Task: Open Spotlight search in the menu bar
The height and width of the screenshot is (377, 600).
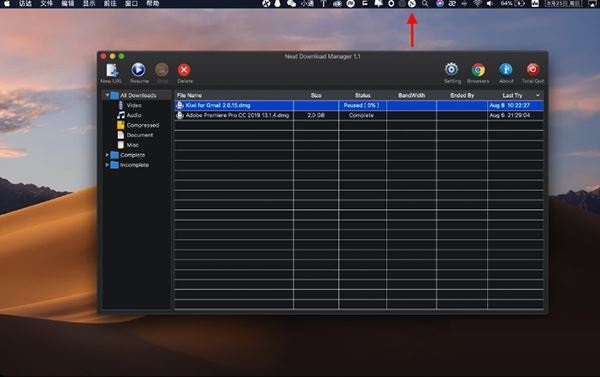Action: (425, 3)
